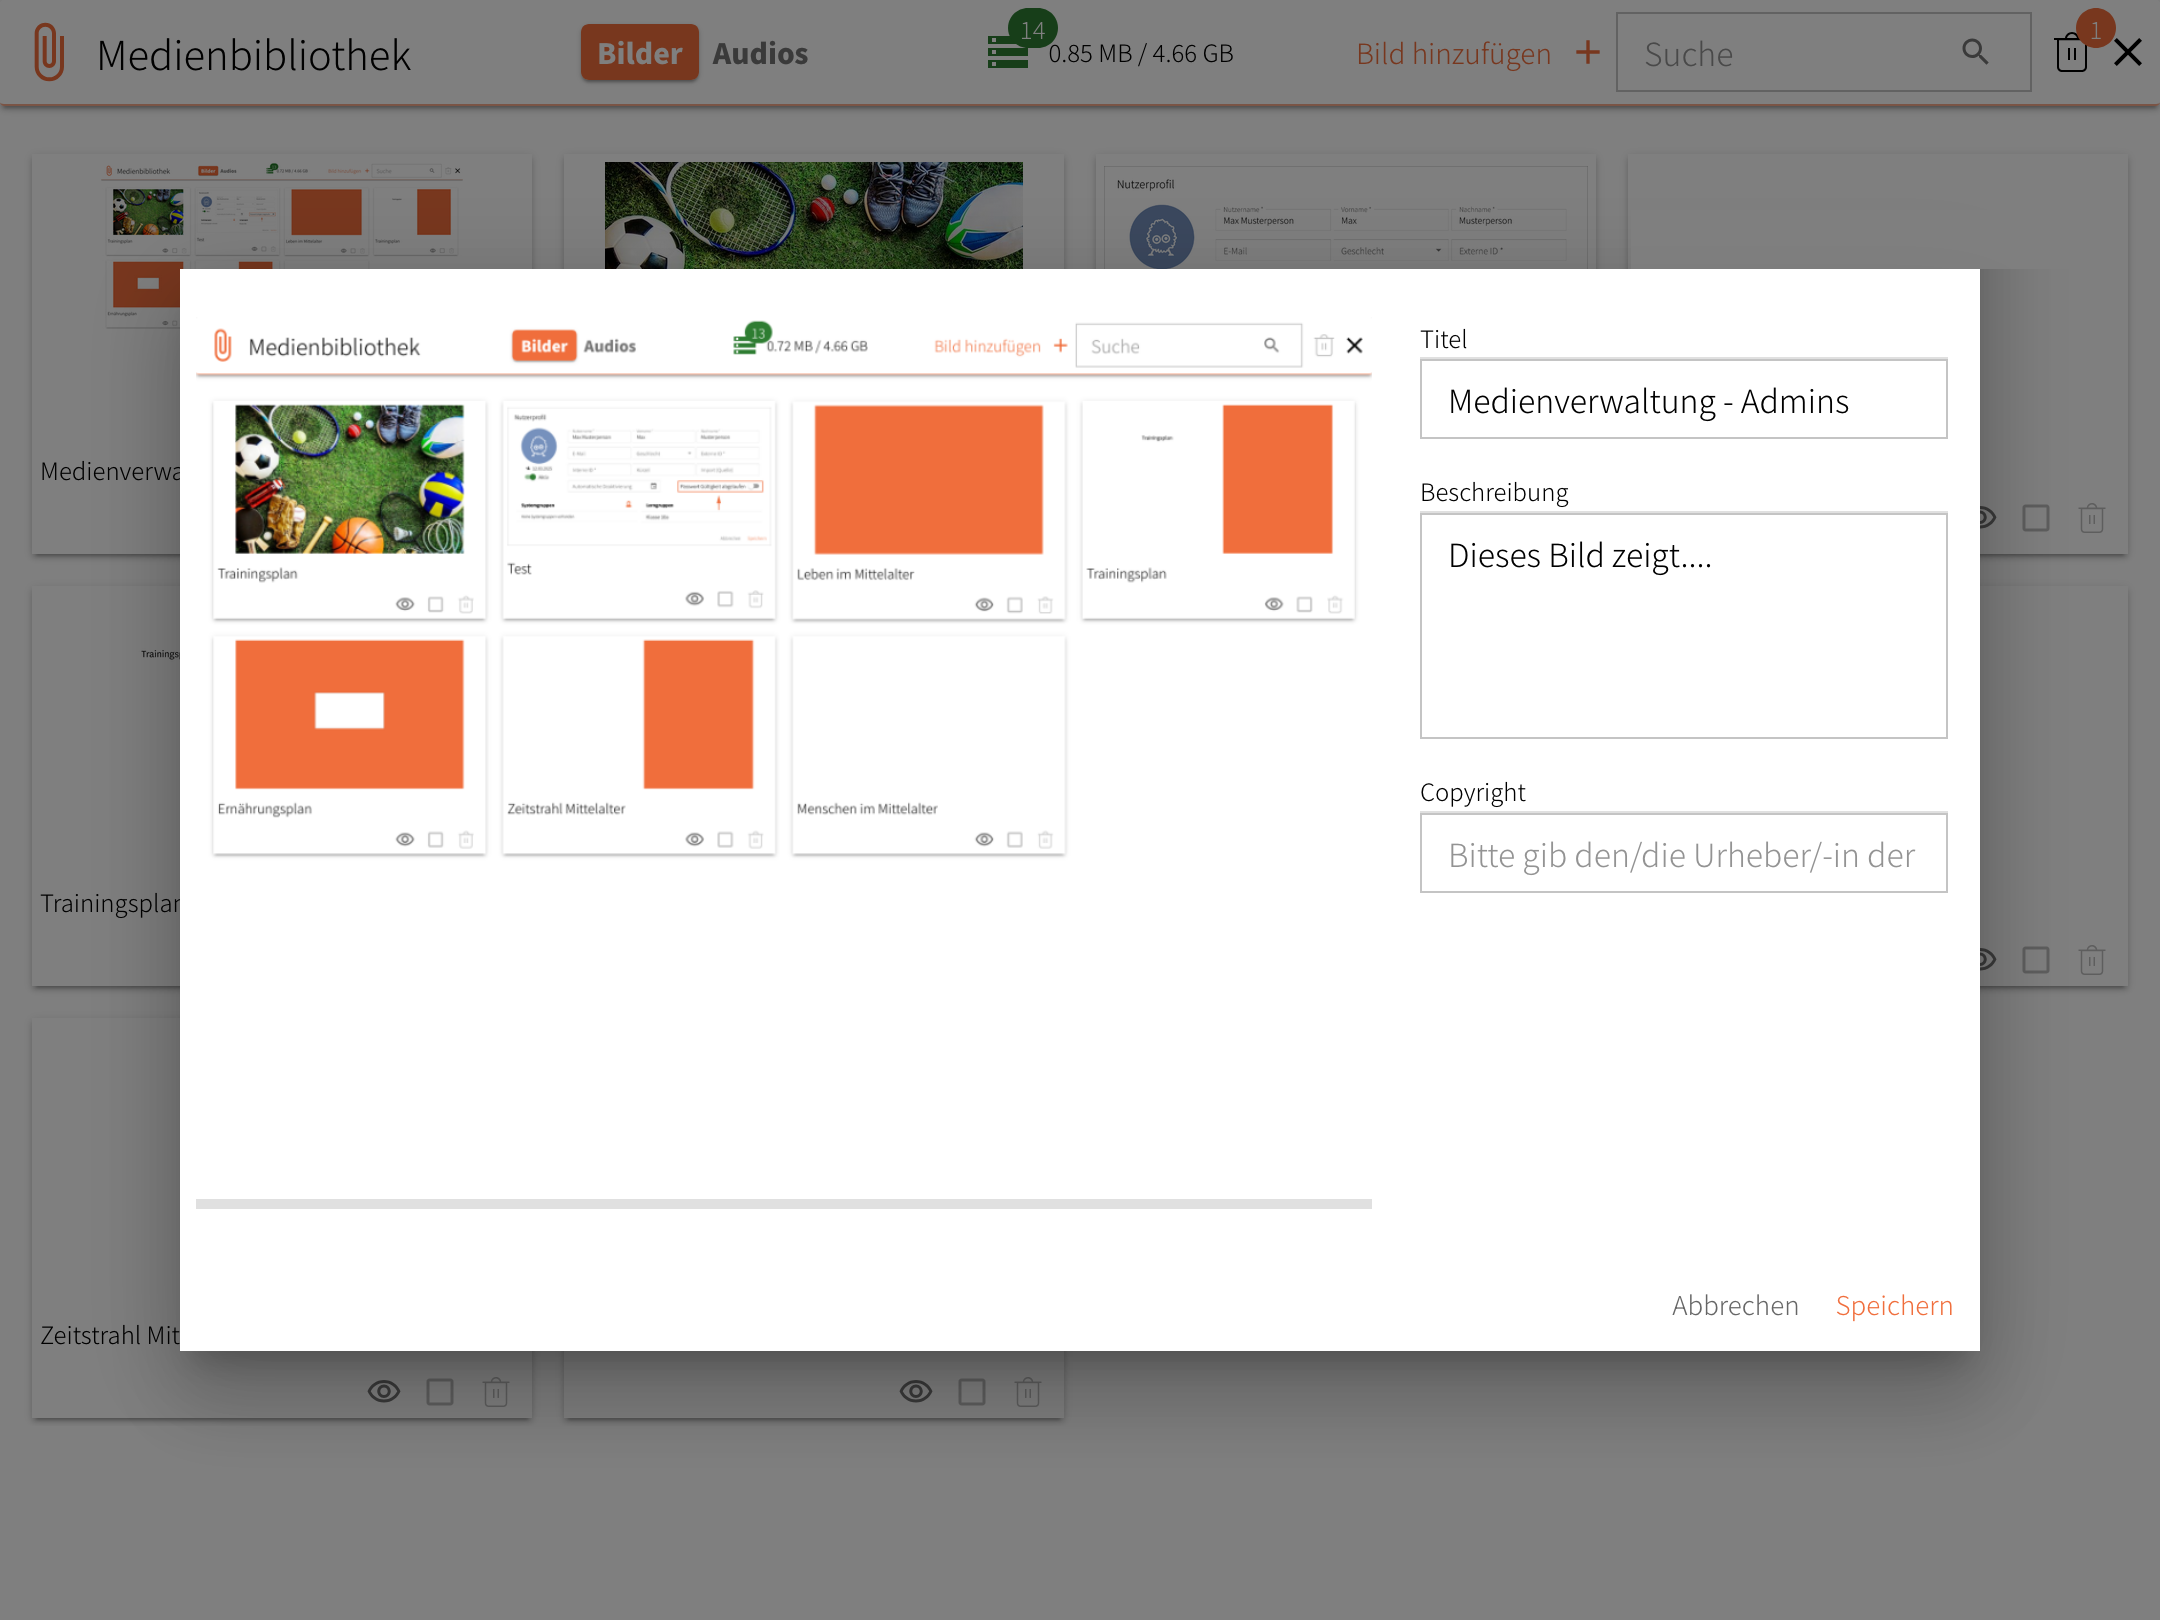Image resolution: width=2160 pixels, height=1620 pixels.
Task: Click the paperclip Medienbibliothek logo icon
Action: pyautogui.click(x=49, y=53)
